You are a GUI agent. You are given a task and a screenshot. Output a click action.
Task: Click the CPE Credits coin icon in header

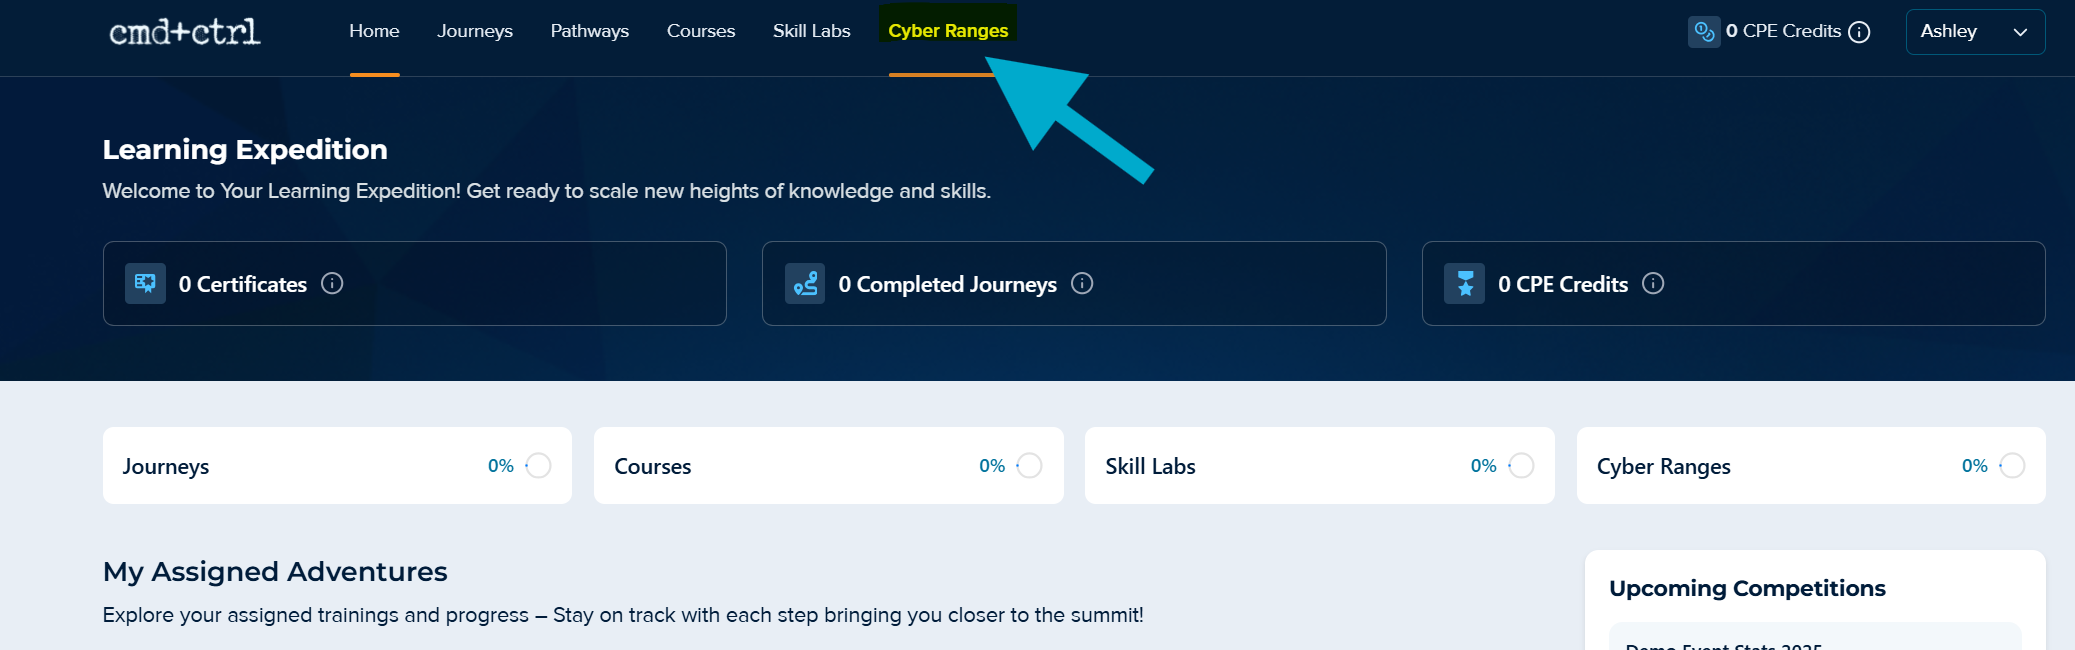tap(1704, 32)
